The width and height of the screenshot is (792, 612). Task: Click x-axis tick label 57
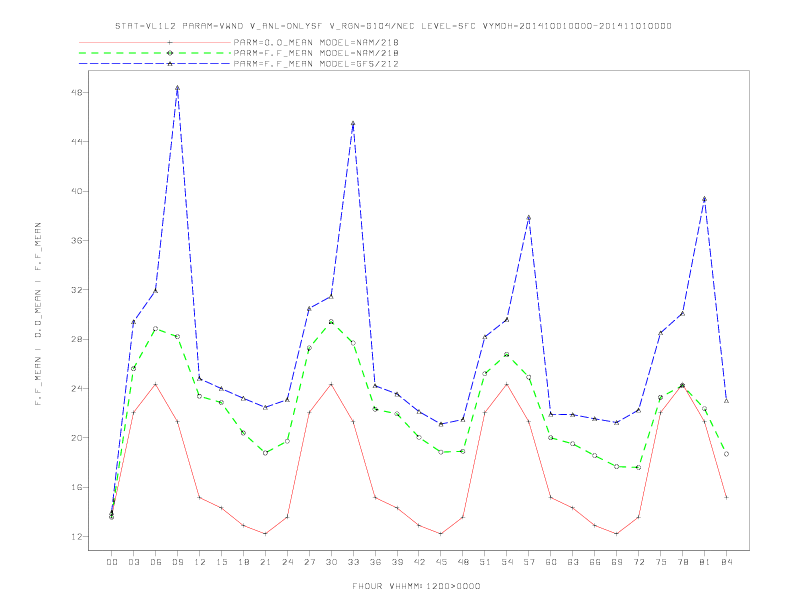(529, 562)
